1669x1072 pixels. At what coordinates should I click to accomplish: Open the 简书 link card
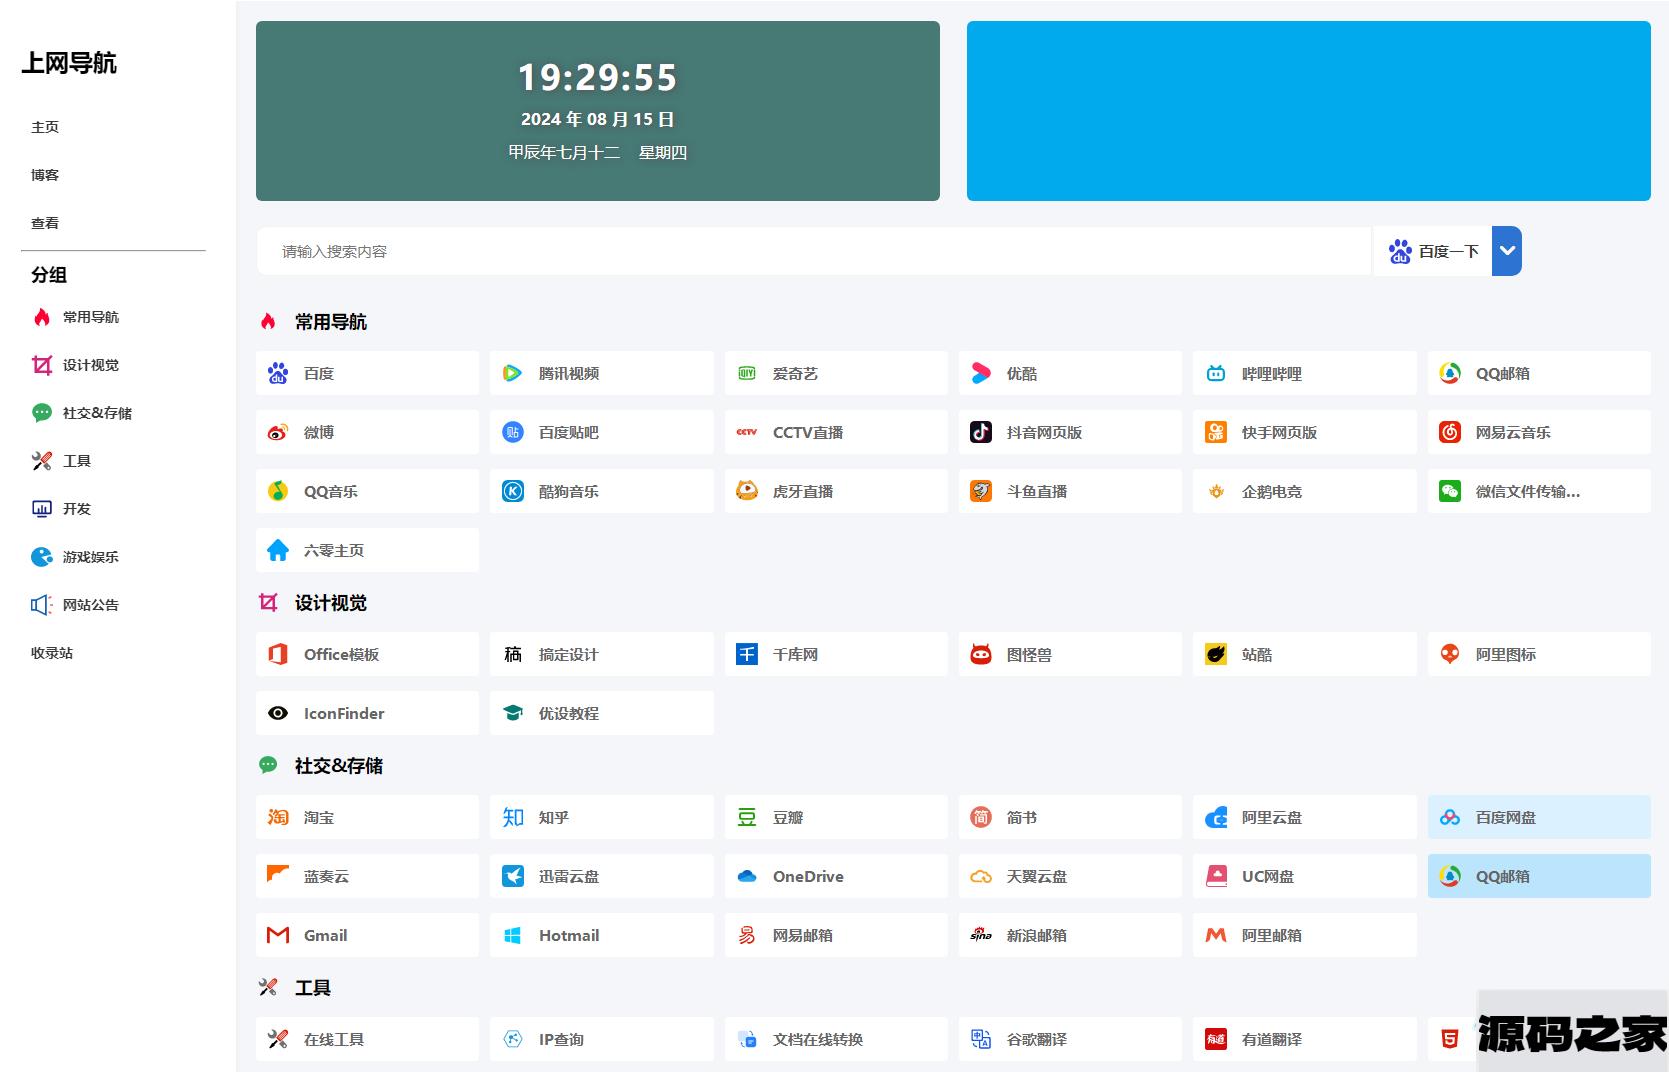1070,817
